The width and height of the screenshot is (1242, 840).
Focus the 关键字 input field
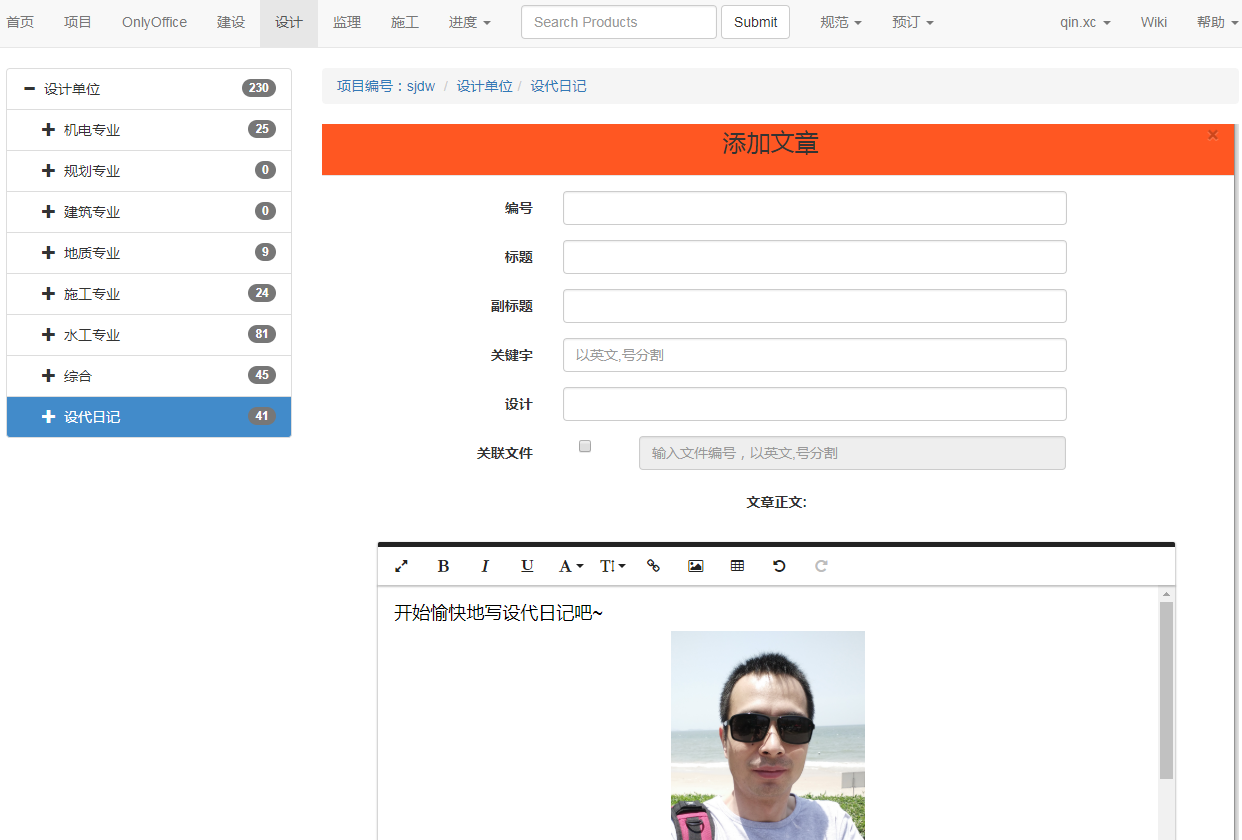[815, 355]
